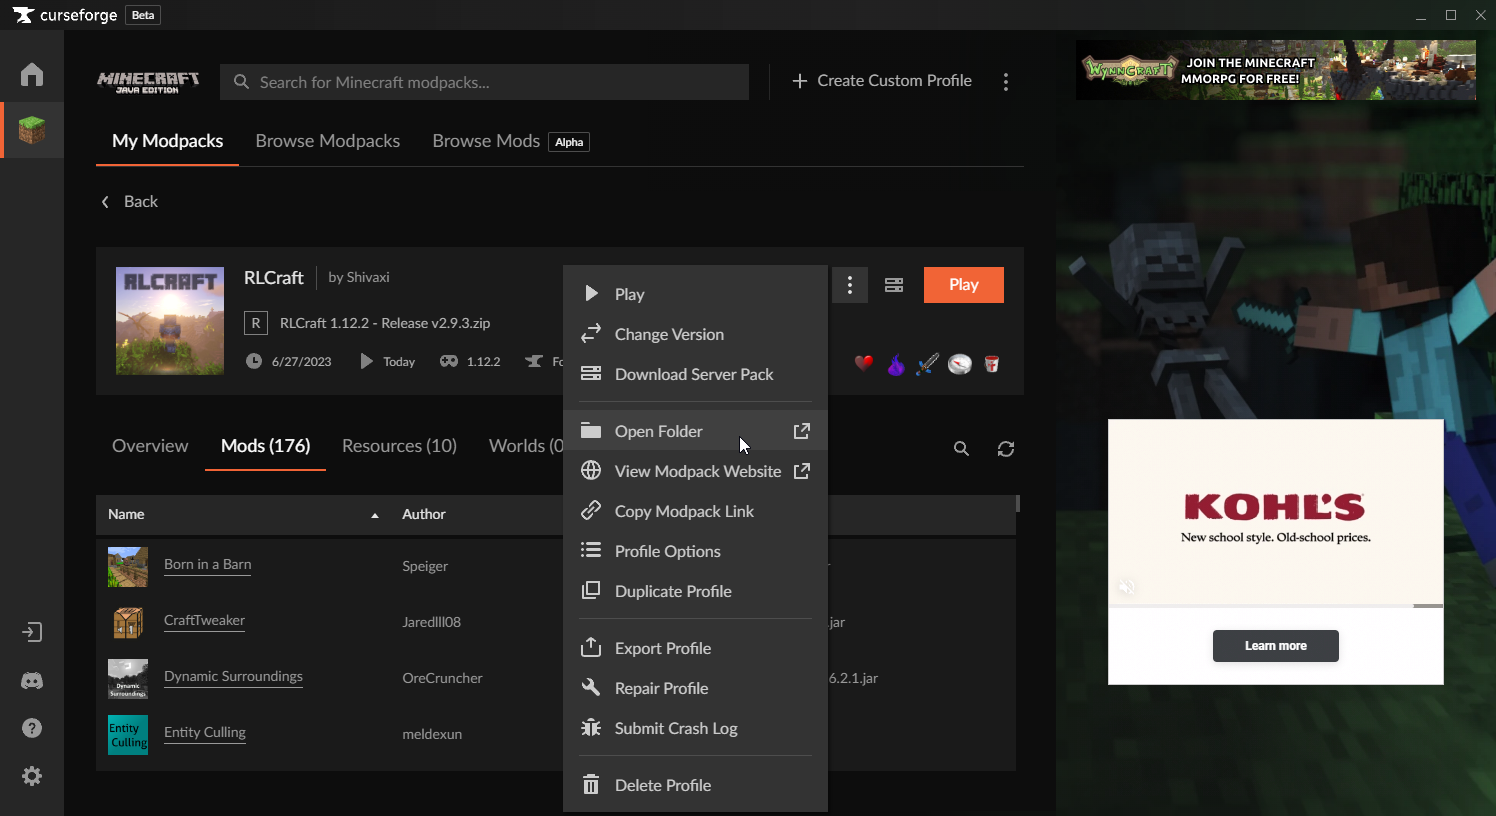The width and height of the screenshot is (1496, 816).
Task: Click the curseforge logo in title bar
Action: pos(65,15)
